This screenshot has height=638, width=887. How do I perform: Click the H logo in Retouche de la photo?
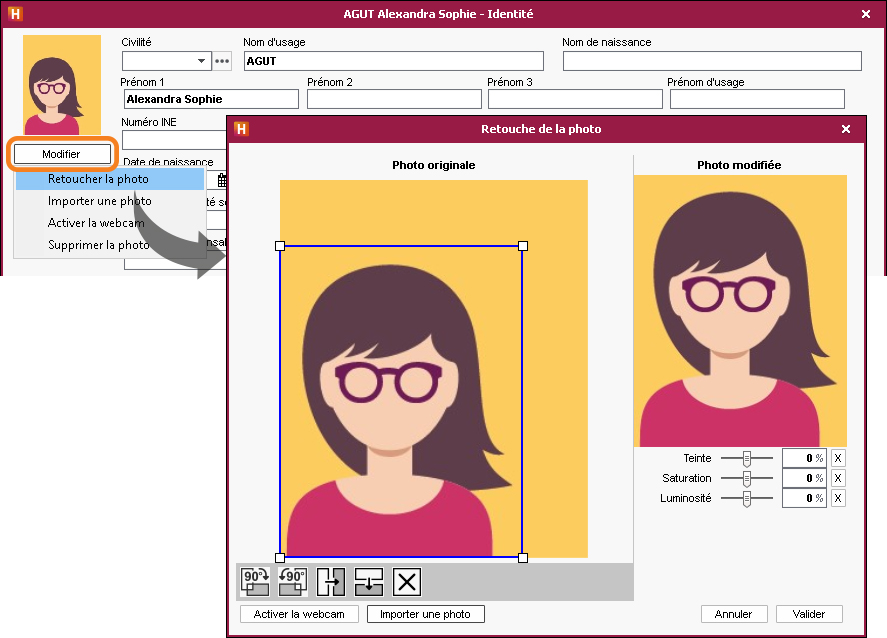tap(242, 129)
